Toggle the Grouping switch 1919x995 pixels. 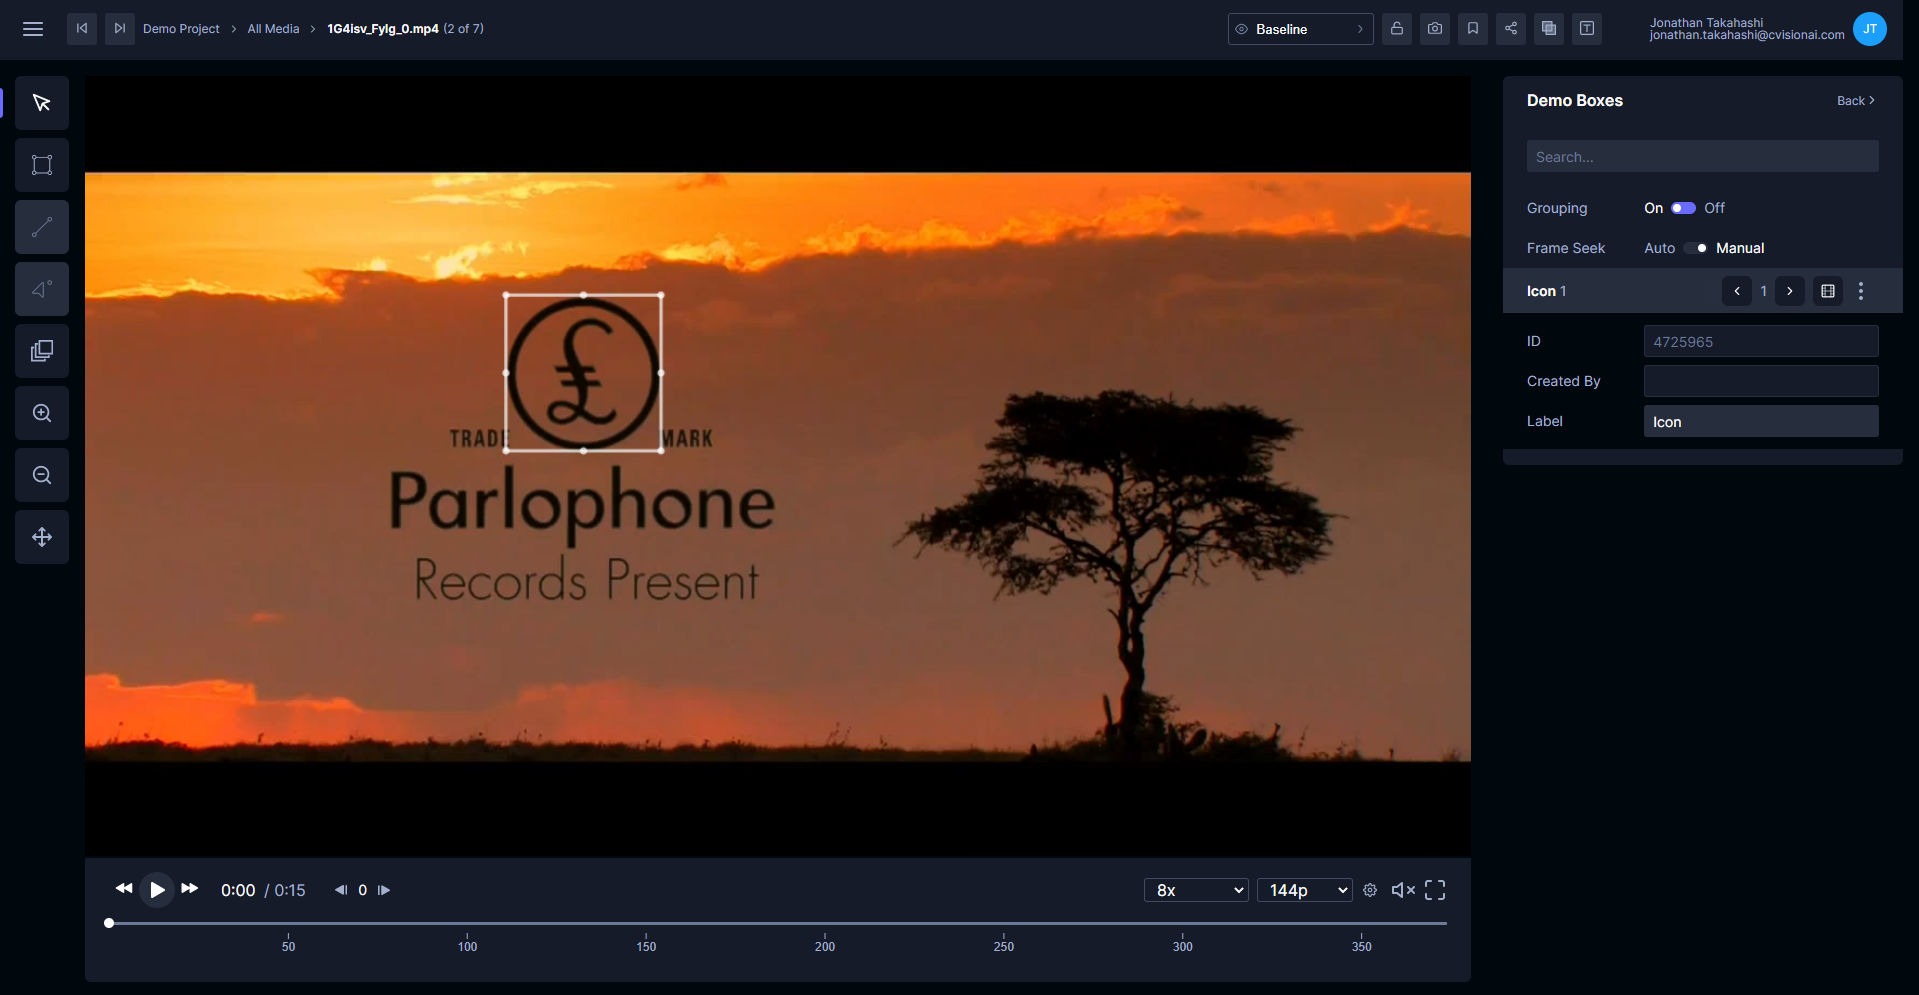point(1683,208)
